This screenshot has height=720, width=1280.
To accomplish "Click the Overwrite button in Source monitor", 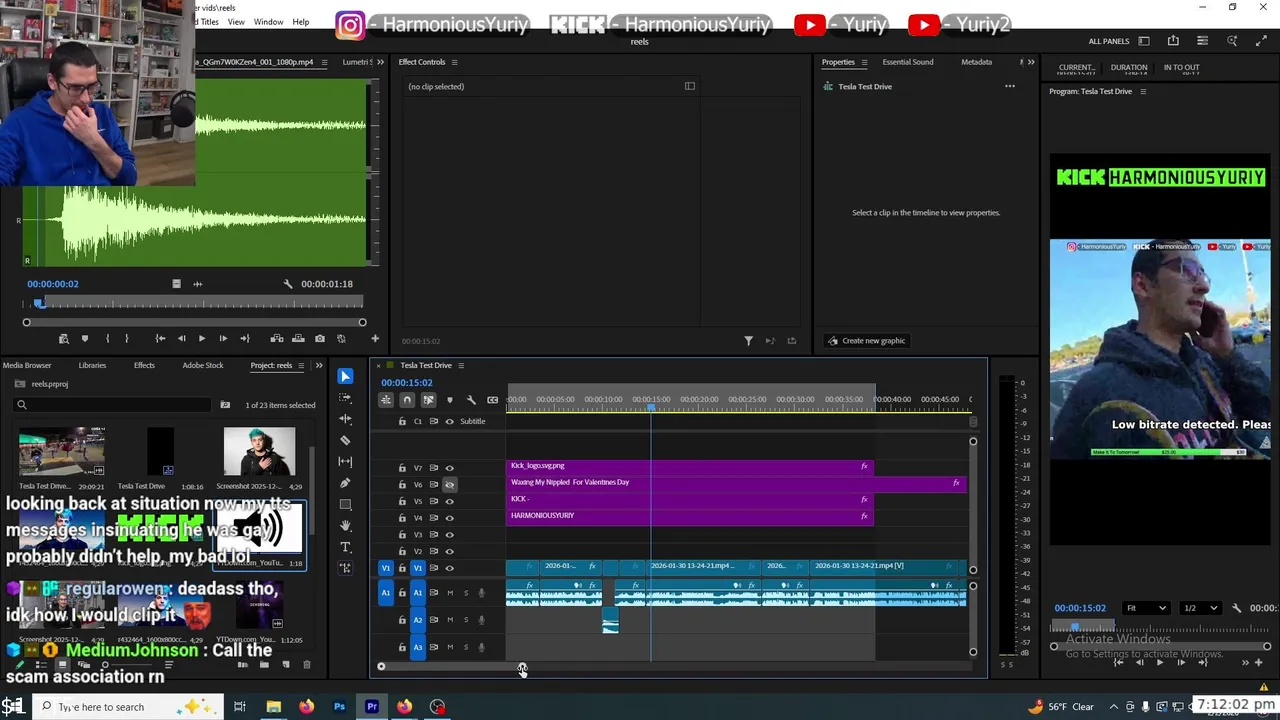I will (x=298, y=339).
